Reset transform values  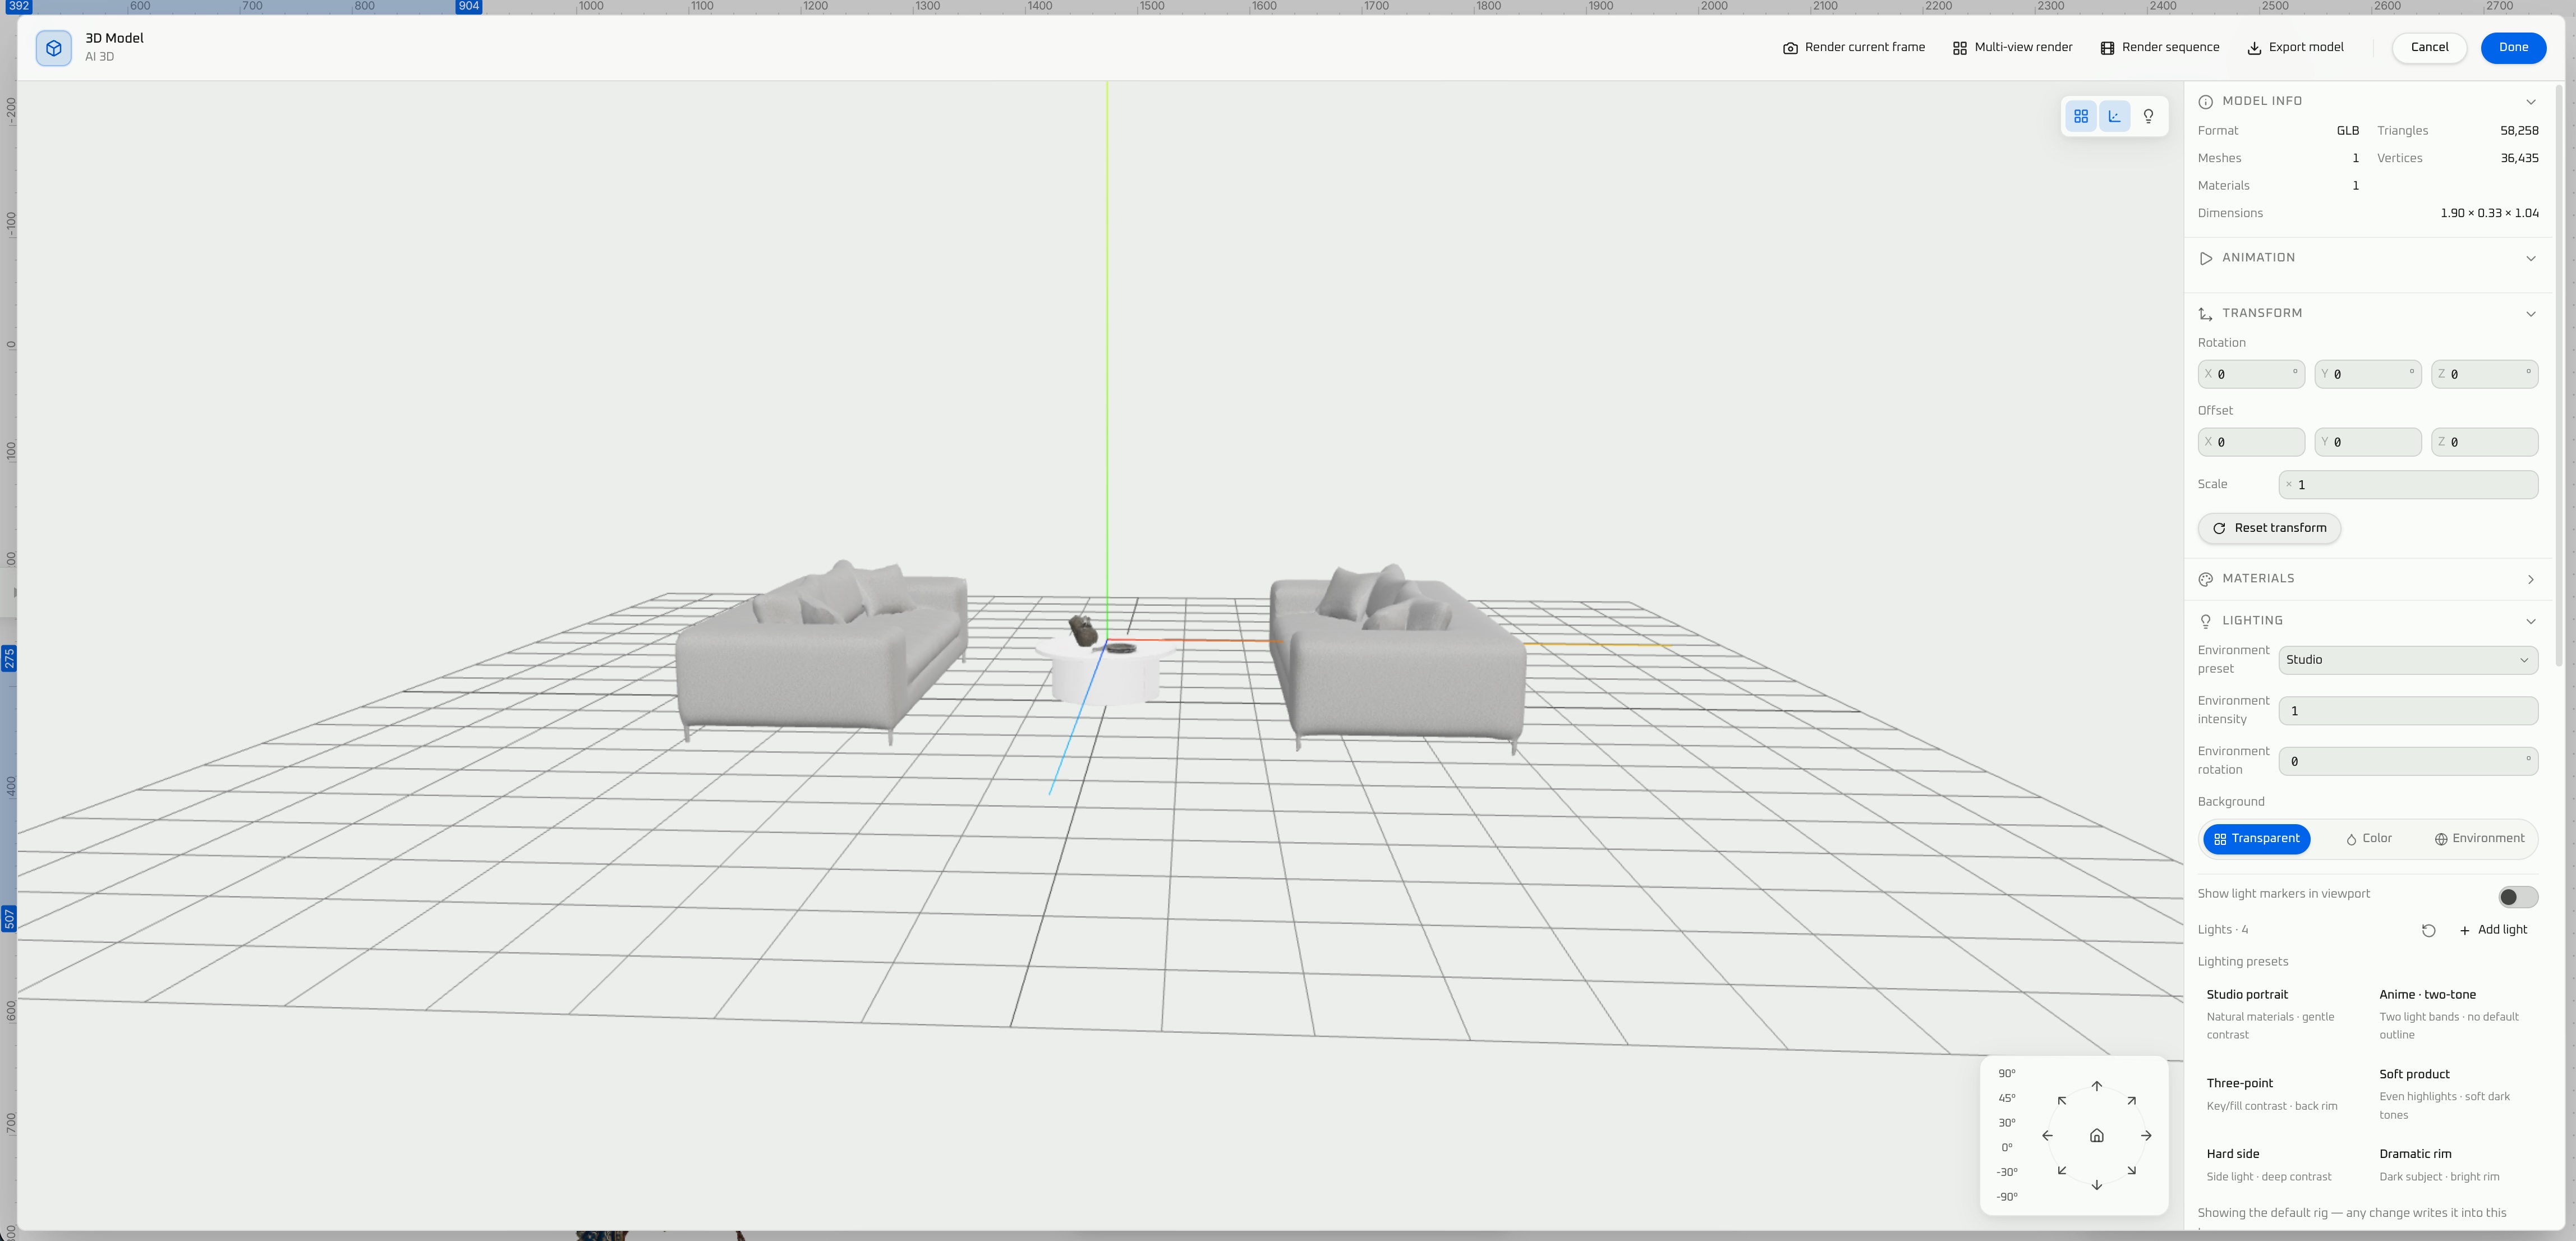(x=2269, y=528)
